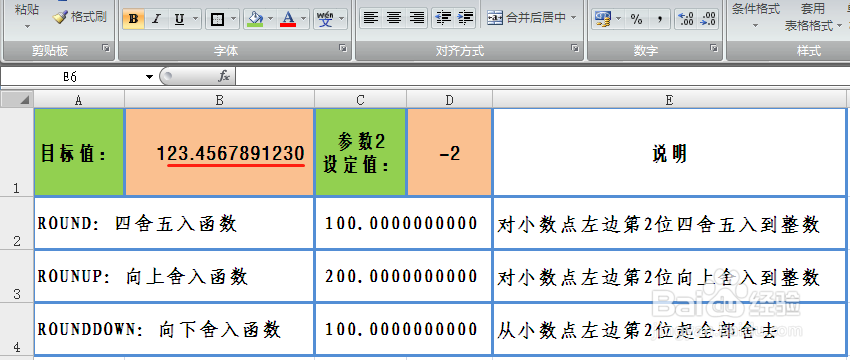Viewport: 850px width, 360px height.
Task: Open accounting format dropdown arrow
Action: pyautogui.click(x=619, y=20)
